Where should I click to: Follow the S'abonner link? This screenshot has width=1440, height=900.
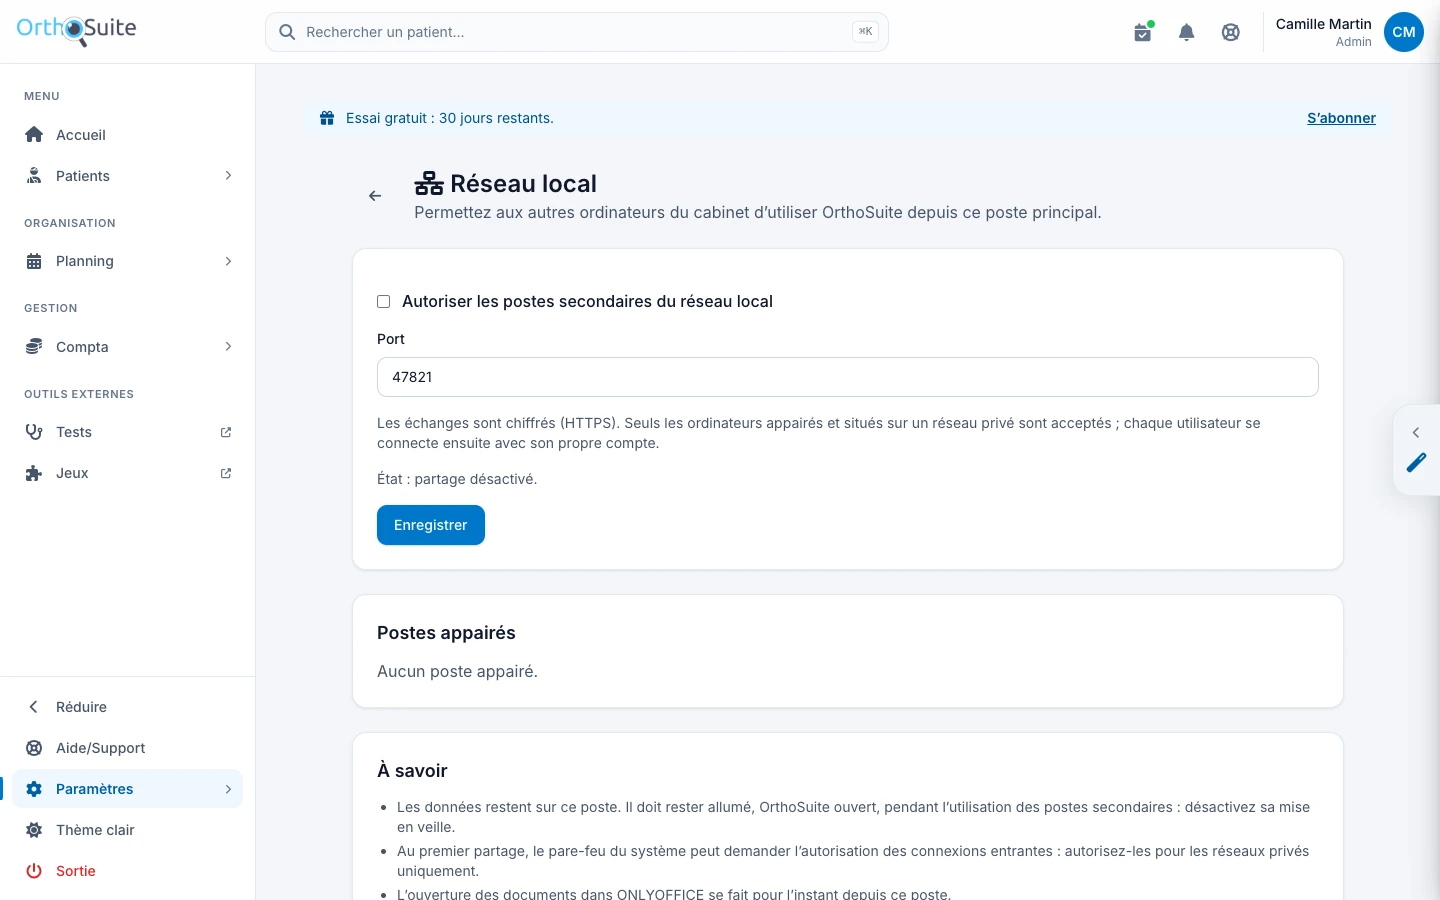tap(1341, 118)
